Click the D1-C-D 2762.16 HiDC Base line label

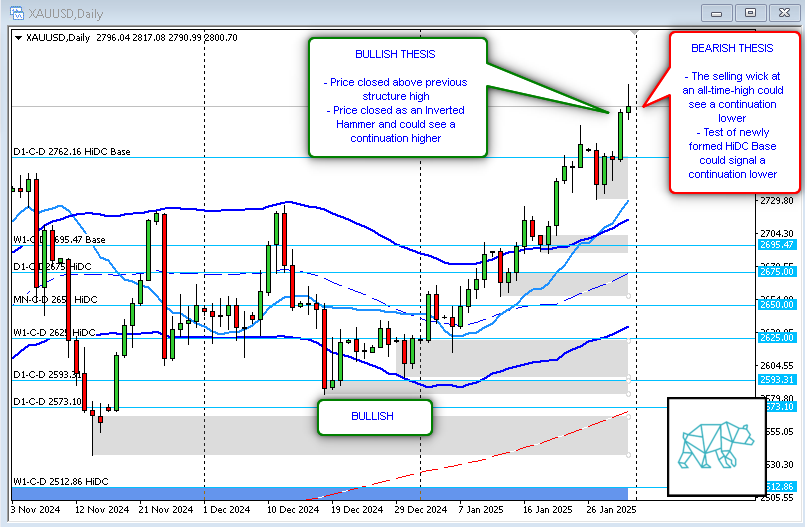point(71,152)
